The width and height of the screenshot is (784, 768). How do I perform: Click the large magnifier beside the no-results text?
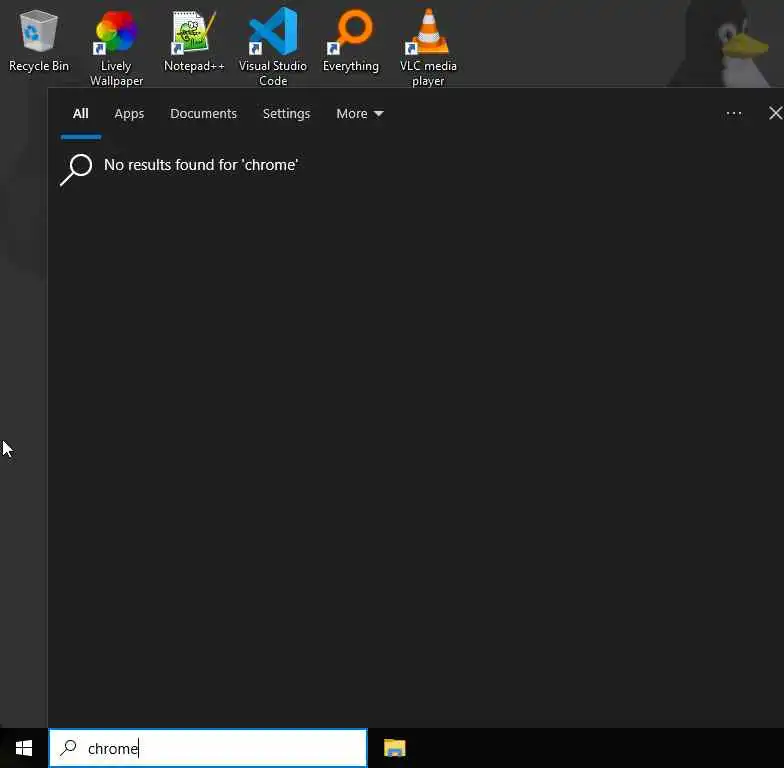[76, 170]
